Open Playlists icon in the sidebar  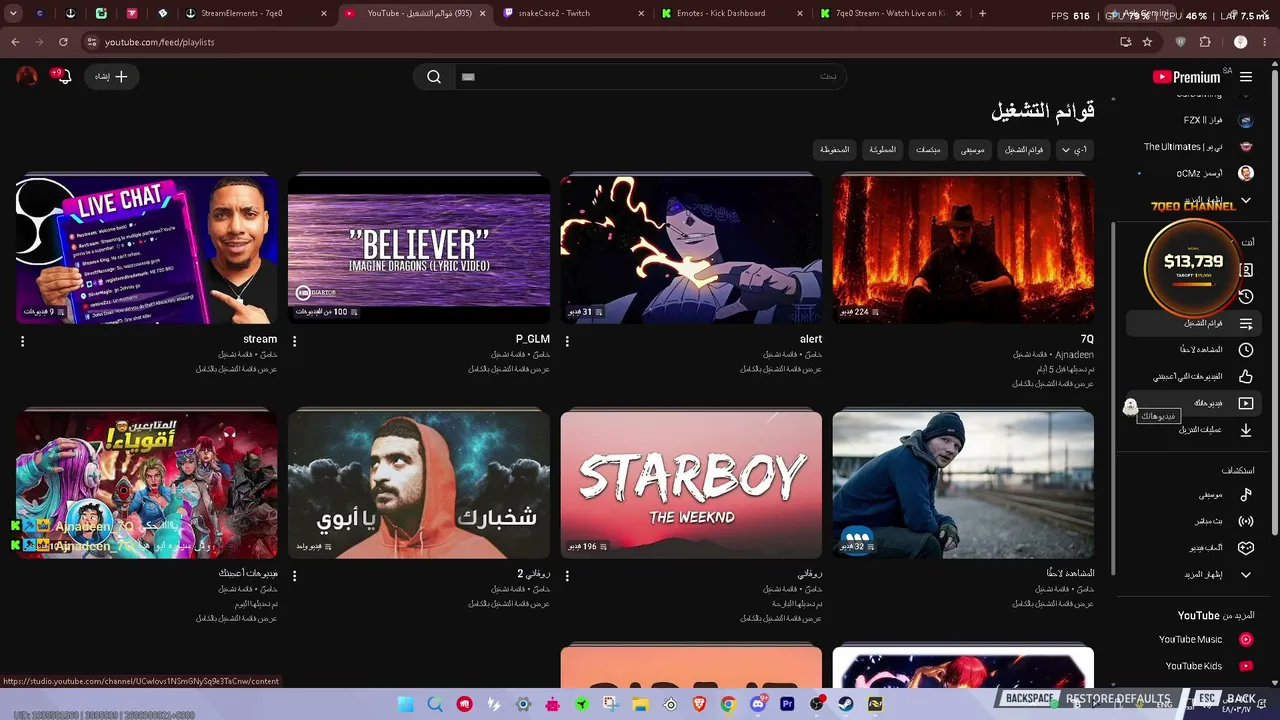point(1246,323)
